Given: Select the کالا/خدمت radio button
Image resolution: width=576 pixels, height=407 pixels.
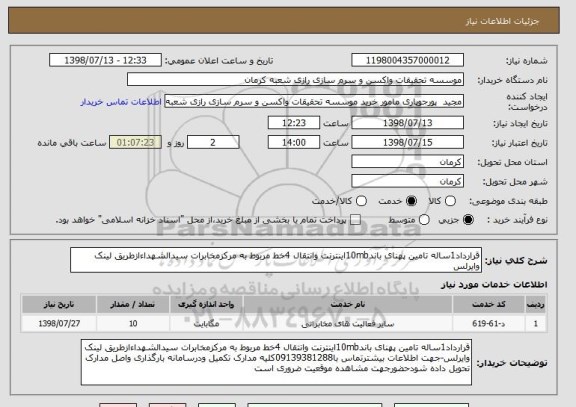Looking at the screenshot, I should 361,201.
